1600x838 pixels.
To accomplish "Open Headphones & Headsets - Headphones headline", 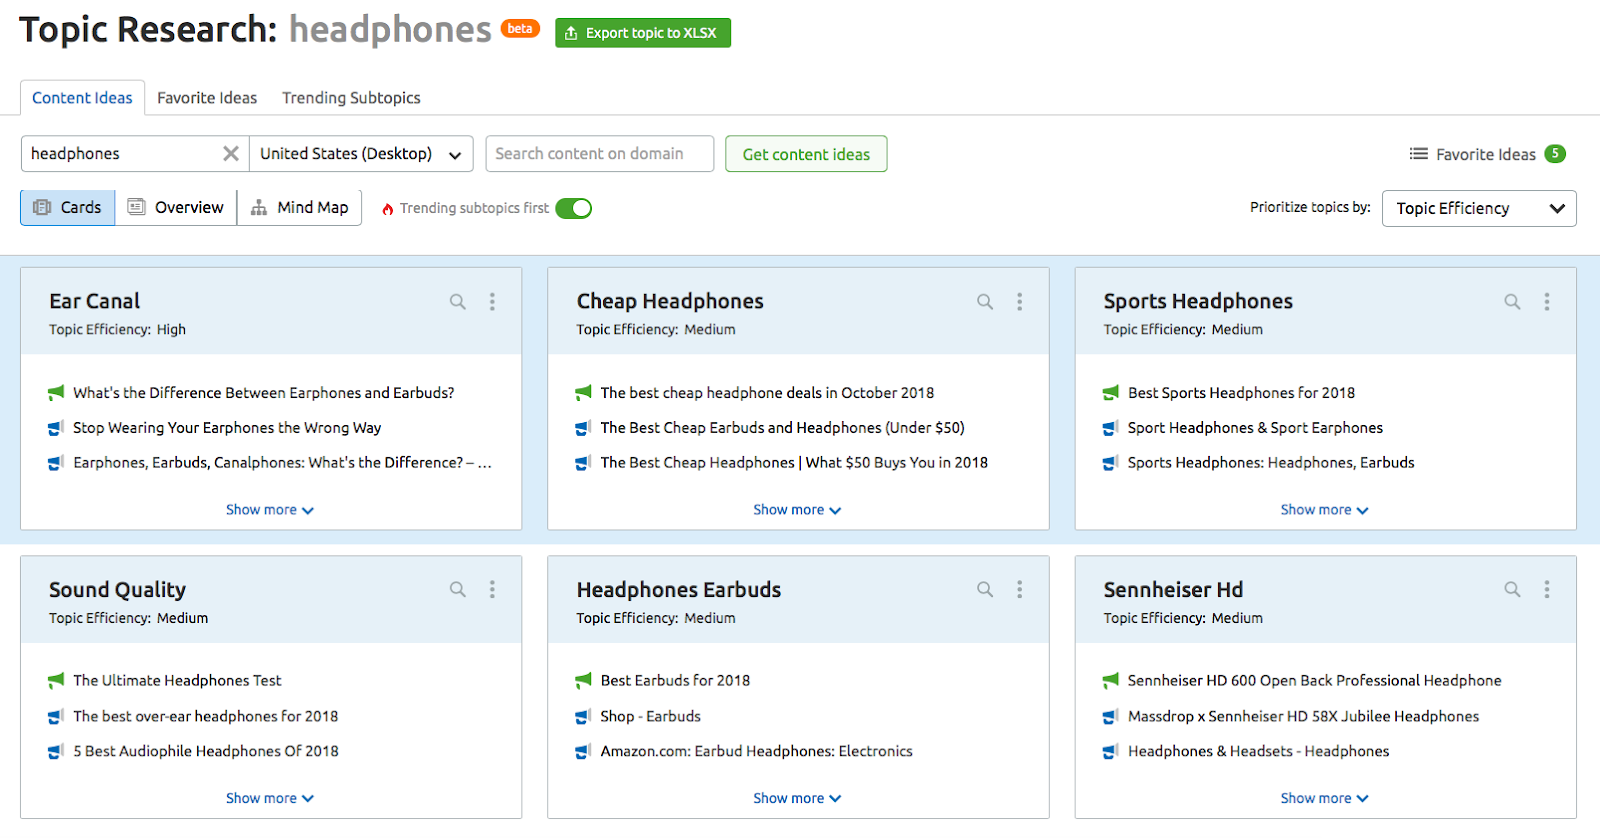I will click(1258, 752).
